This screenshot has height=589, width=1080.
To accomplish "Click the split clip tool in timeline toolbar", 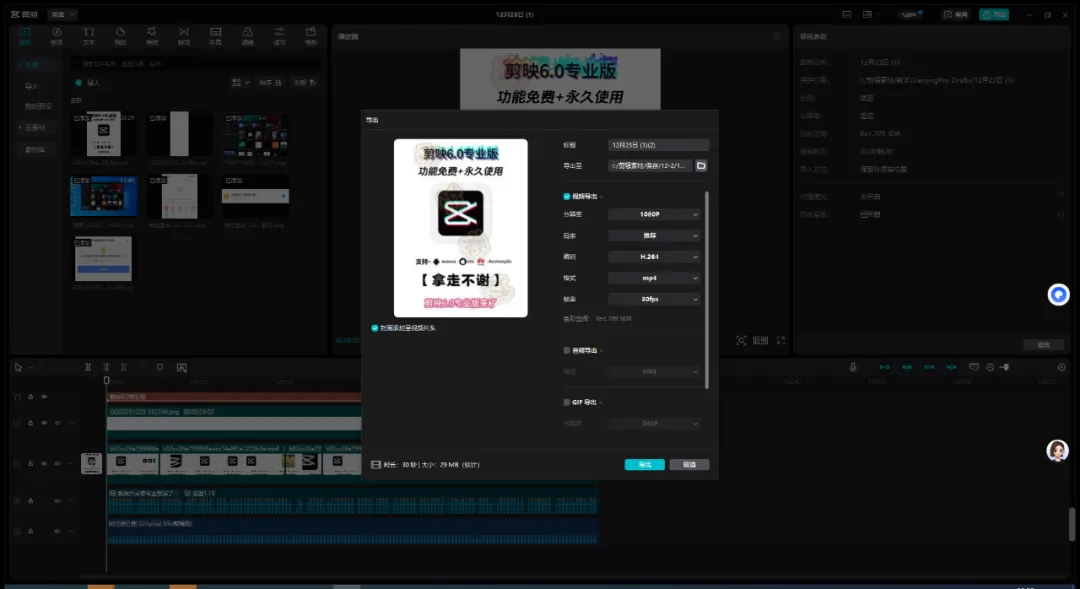I will pos(88,367).
